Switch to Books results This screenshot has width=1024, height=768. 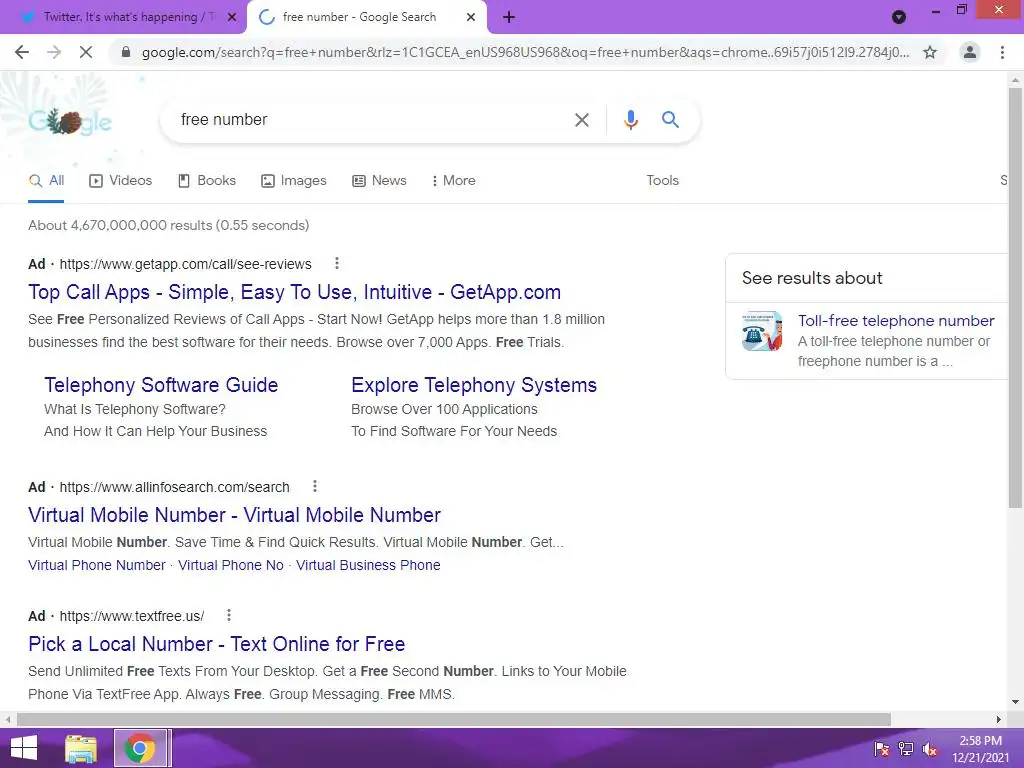pos(207,181)
